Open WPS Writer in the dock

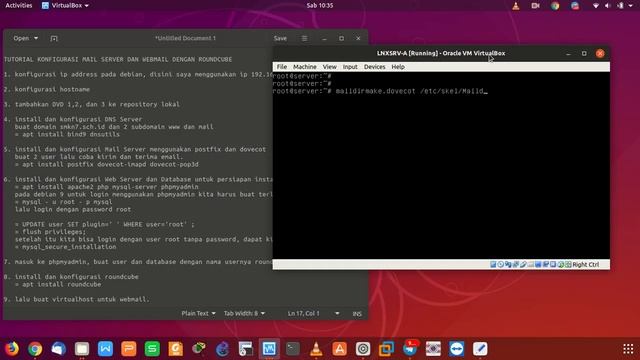pyautogui.click(x=105, y=349)
